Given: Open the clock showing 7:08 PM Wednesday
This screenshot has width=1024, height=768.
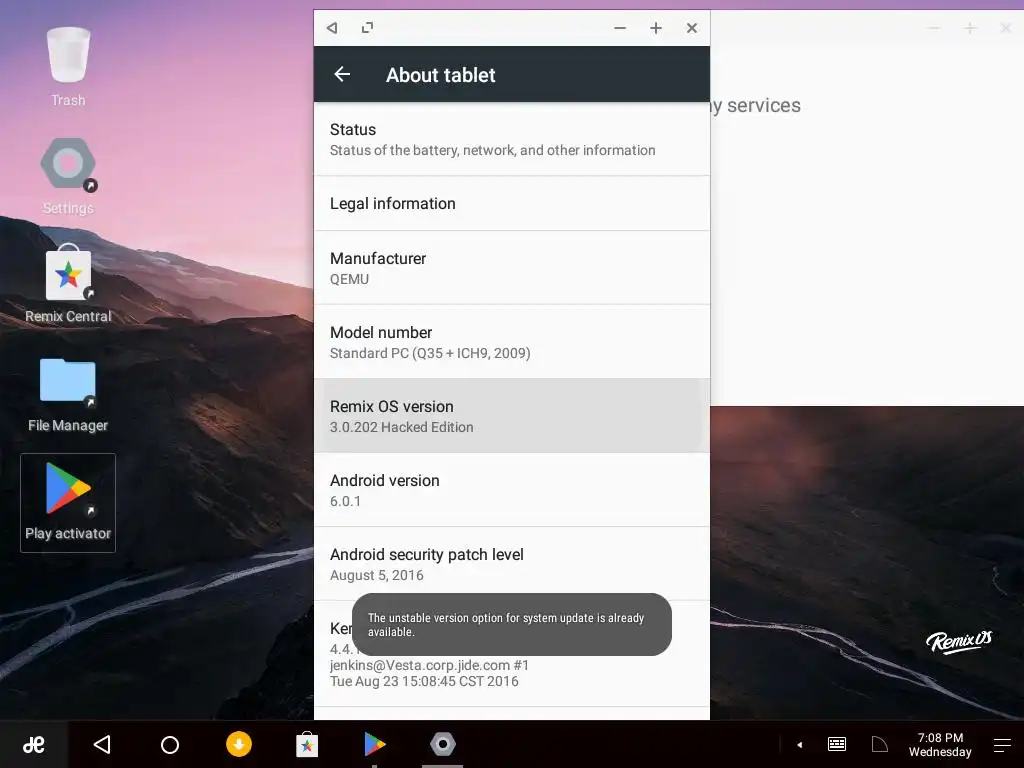Looking at the screenshot, I should point(940,744).
